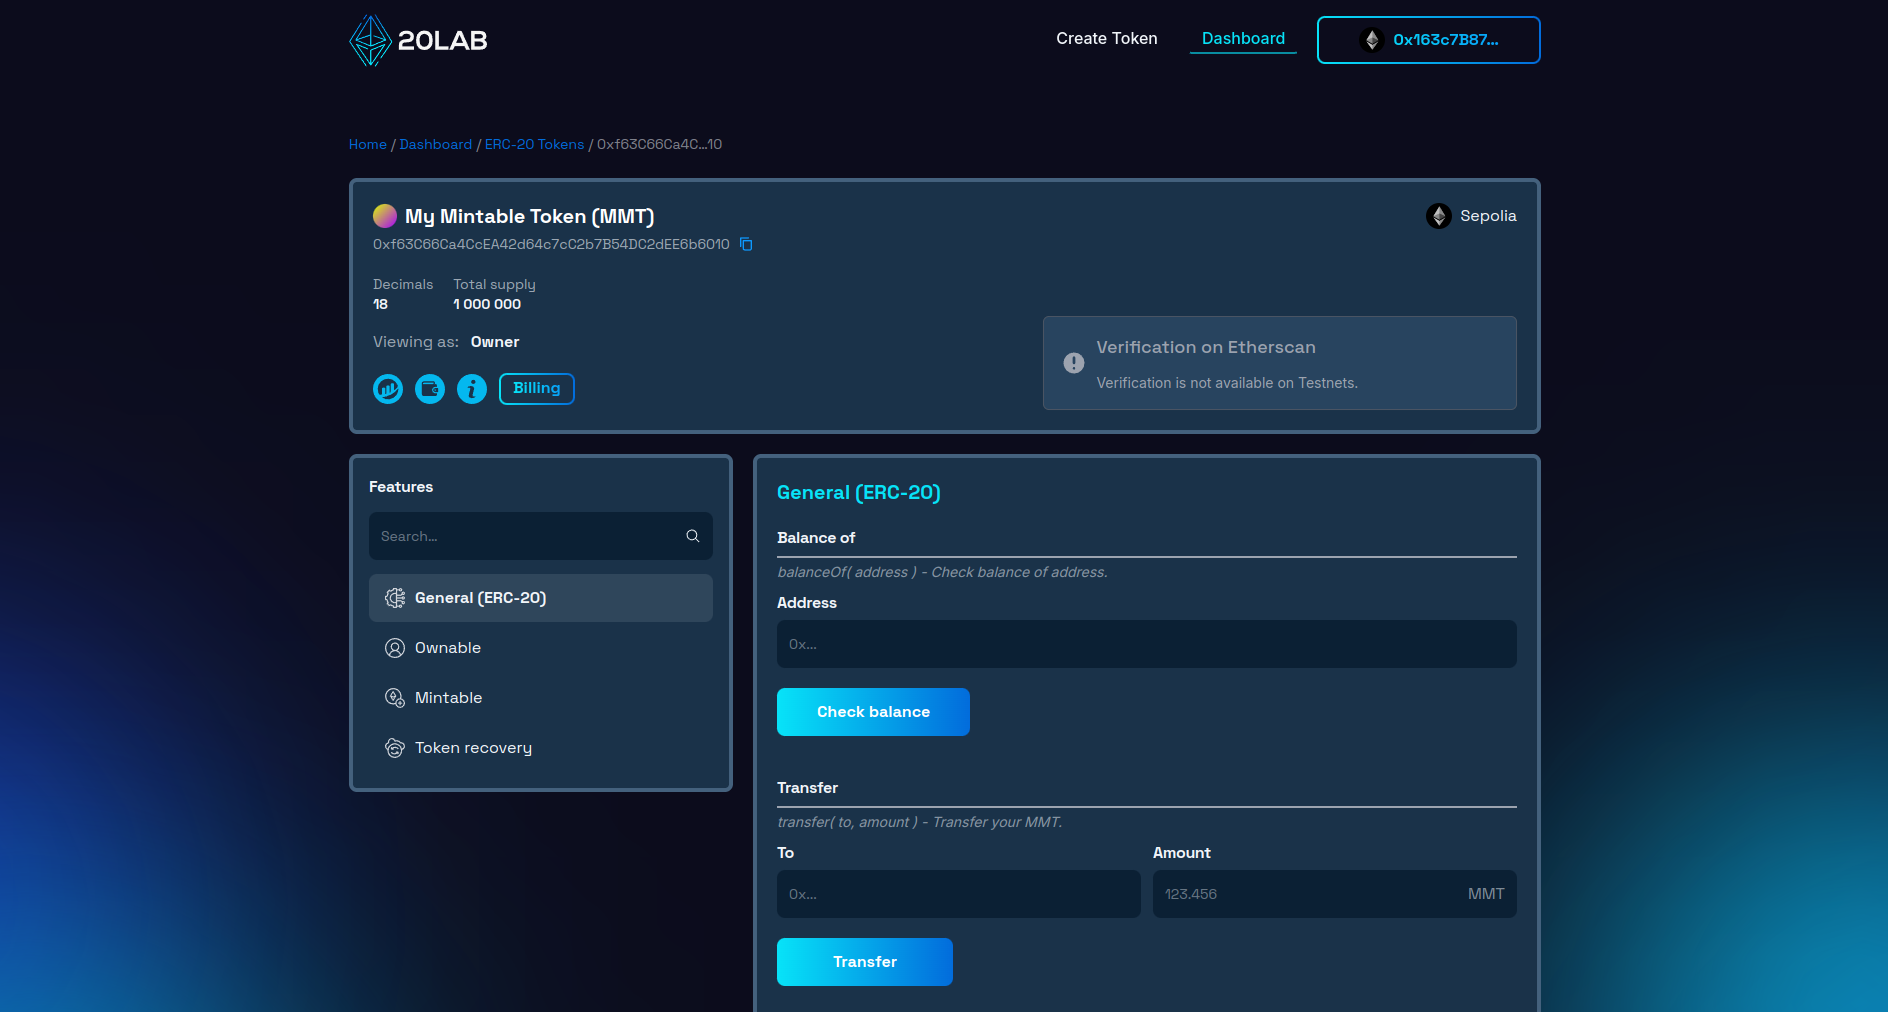Copy the token contract address

coord(746,244)
